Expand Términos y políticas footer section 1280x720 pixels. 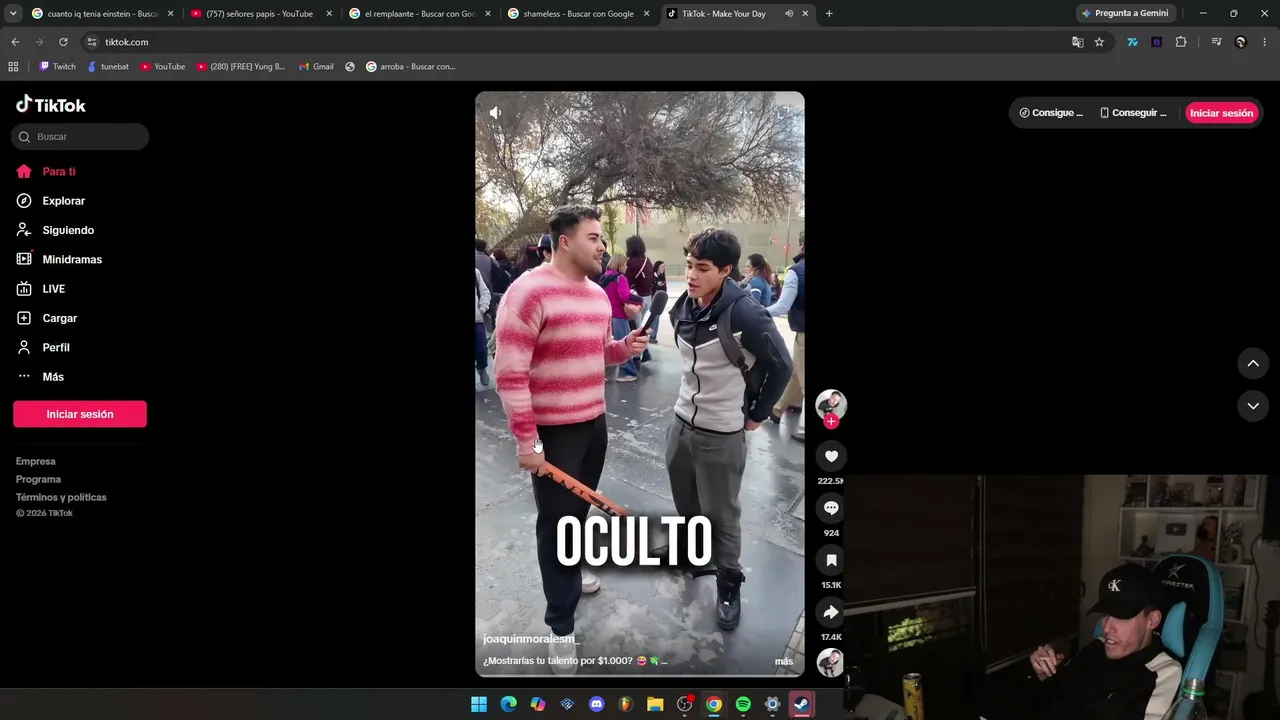point(61,497)
